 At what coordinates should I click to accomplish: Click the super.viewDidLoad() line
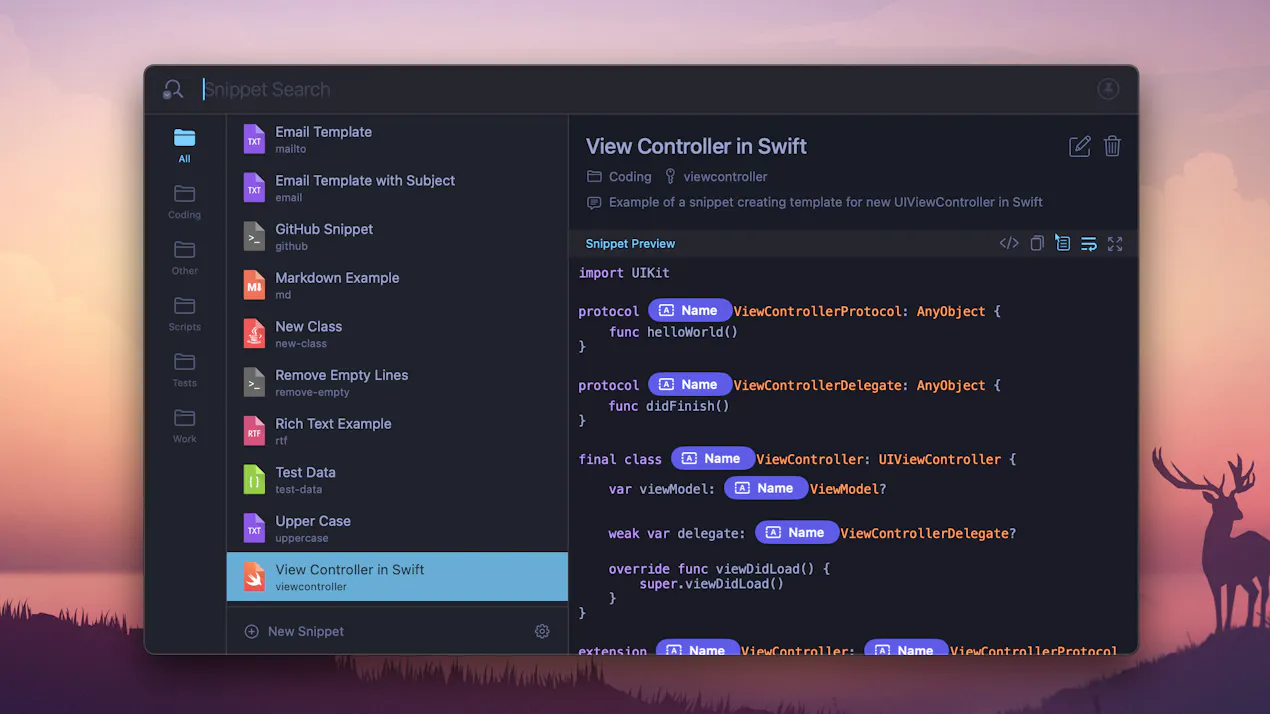tap(711, 584)
